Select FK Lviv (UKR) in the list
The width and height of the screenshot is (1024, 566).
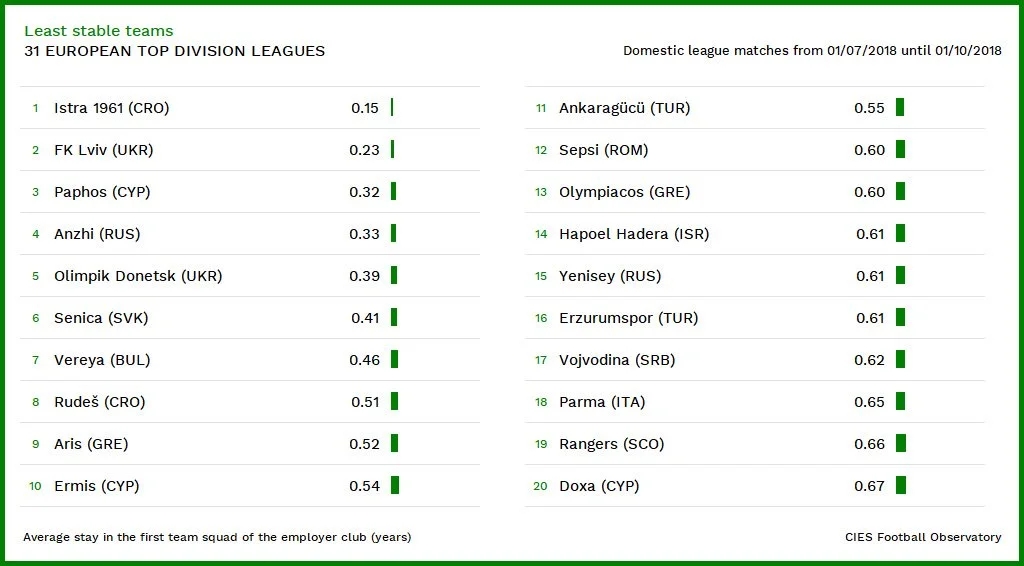(103, 150)
